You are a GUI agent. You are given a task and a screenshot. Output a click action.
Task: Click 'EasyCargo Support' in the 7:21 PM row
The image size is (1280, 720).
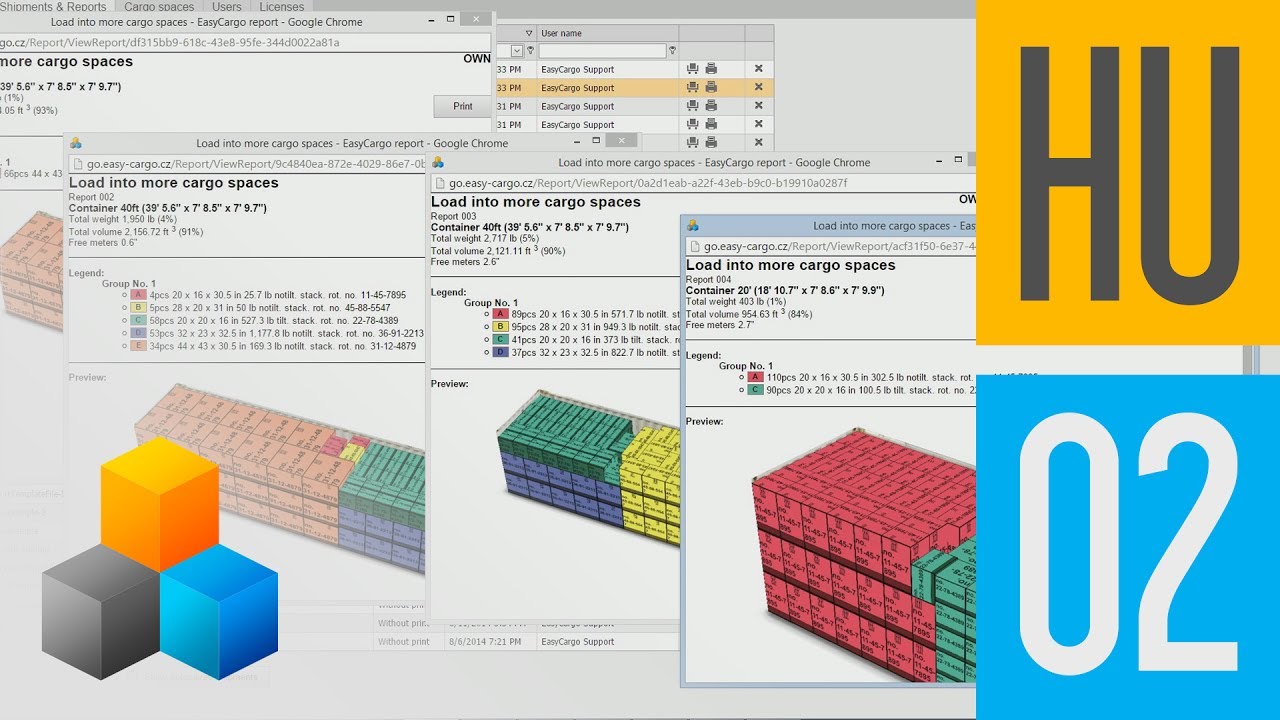578,642
